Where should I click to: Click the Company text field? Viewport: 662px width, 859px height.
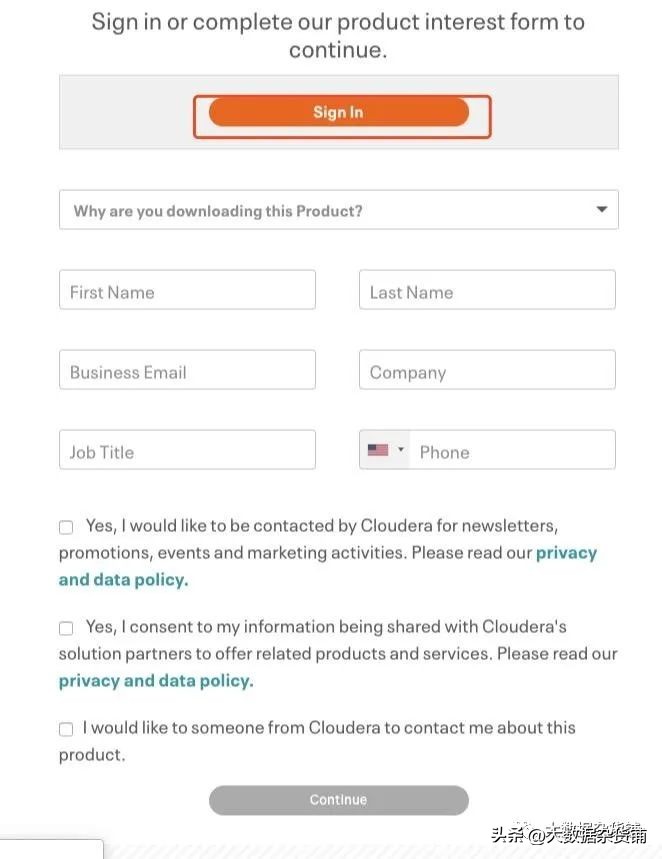(x=487, y=372)
